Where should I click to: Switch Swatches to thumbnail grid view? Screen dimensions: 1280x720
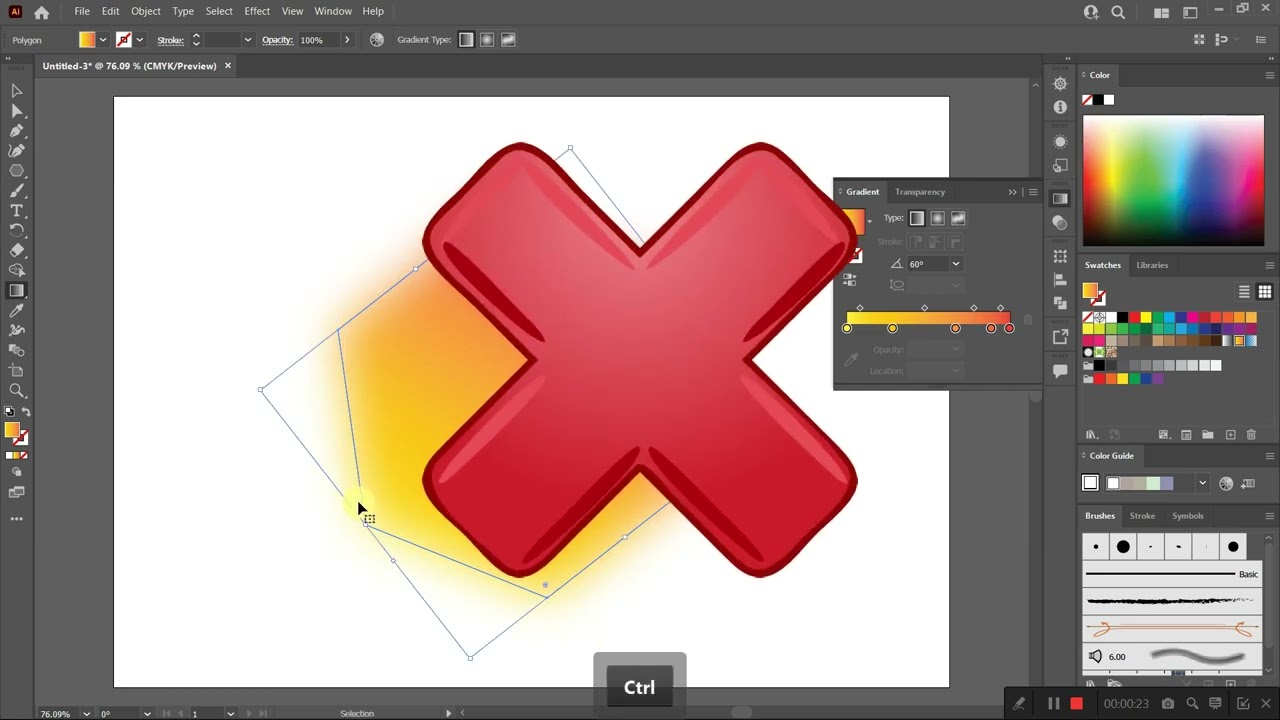[x=1265, y=292]
